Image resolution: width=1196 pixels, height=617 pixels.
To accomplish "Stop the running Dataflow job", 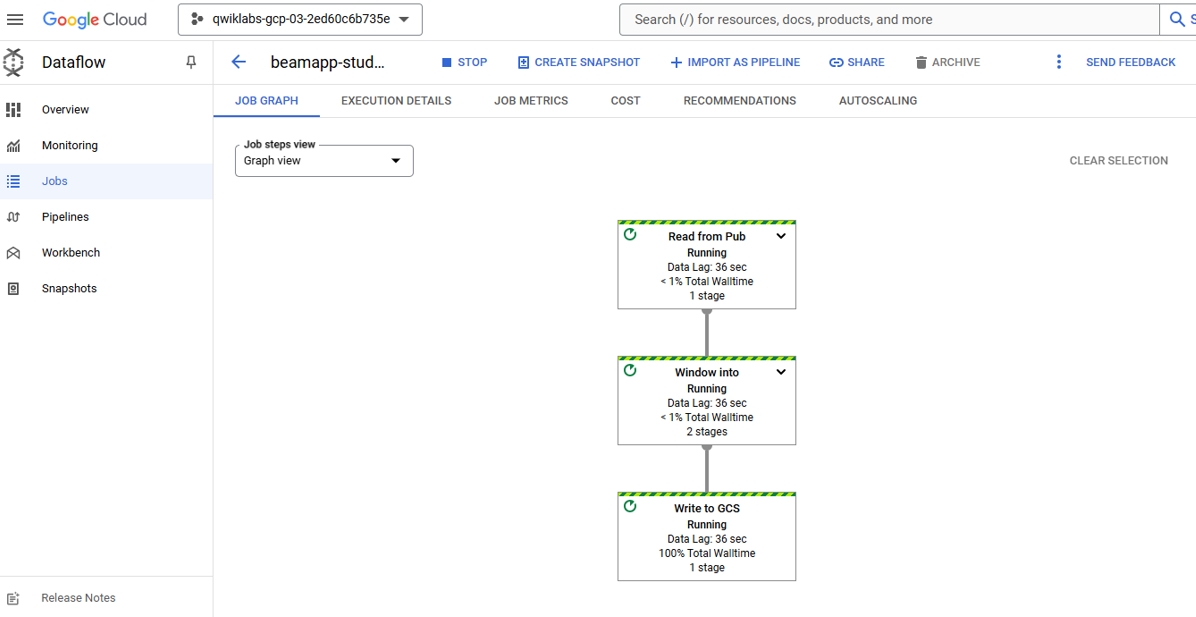I will click(x=464, y=62).
